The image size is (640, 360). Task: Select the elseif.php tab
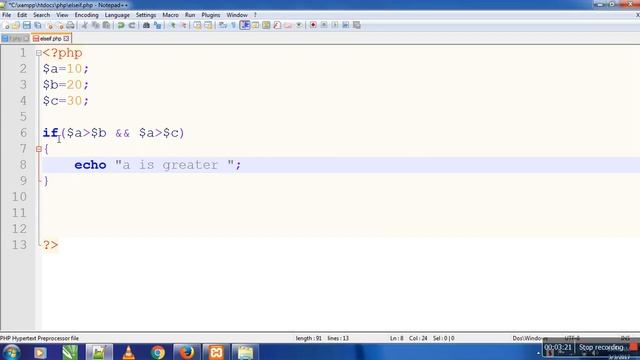[51, 38]
